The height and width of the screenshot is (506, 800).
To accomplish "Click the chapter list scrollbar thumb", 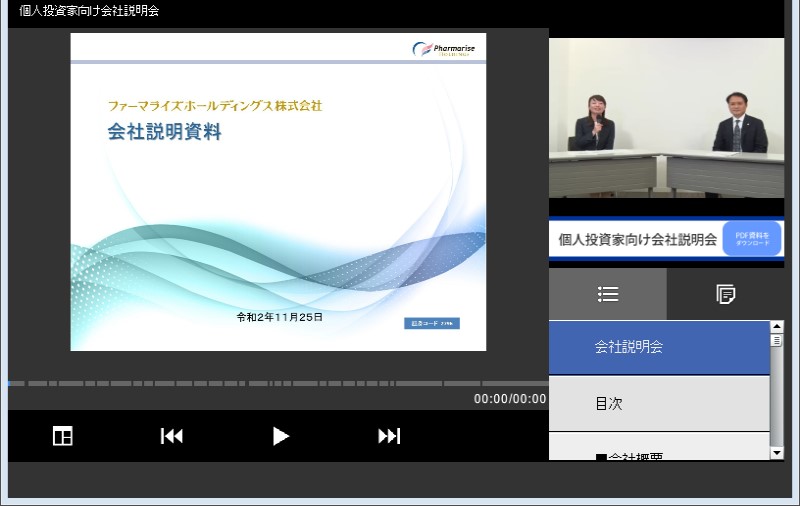I will pyautogui.click(x=777, y=340).
